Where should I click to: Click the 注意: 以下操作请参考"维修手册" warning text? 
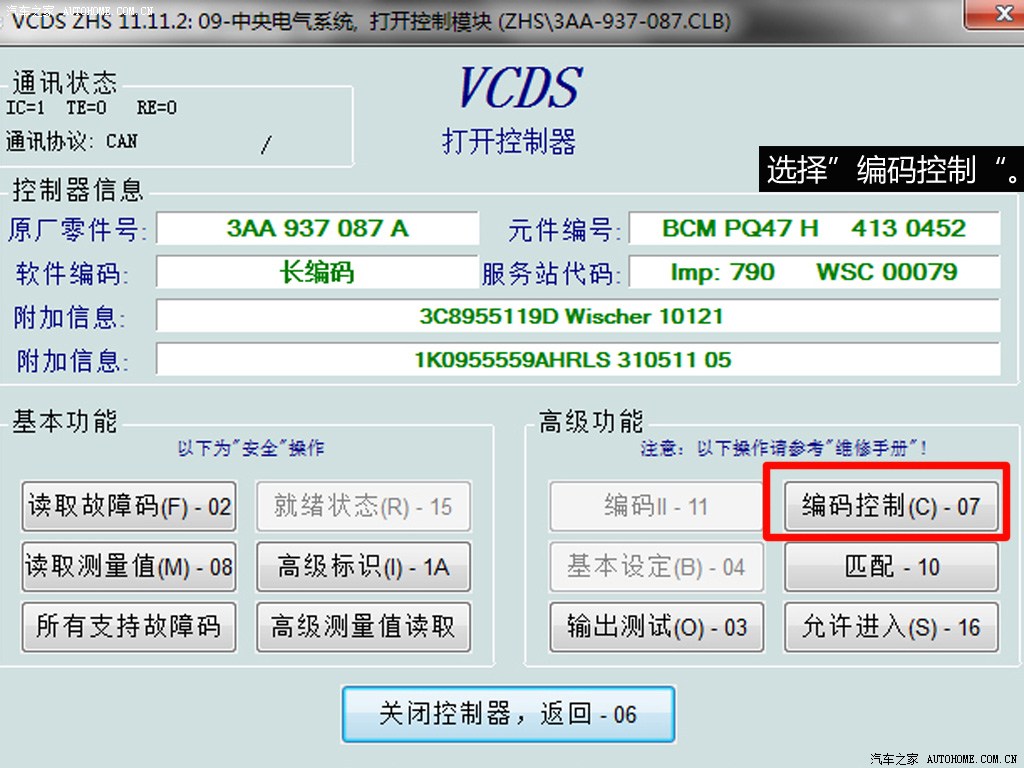click(x=784, y=448)
